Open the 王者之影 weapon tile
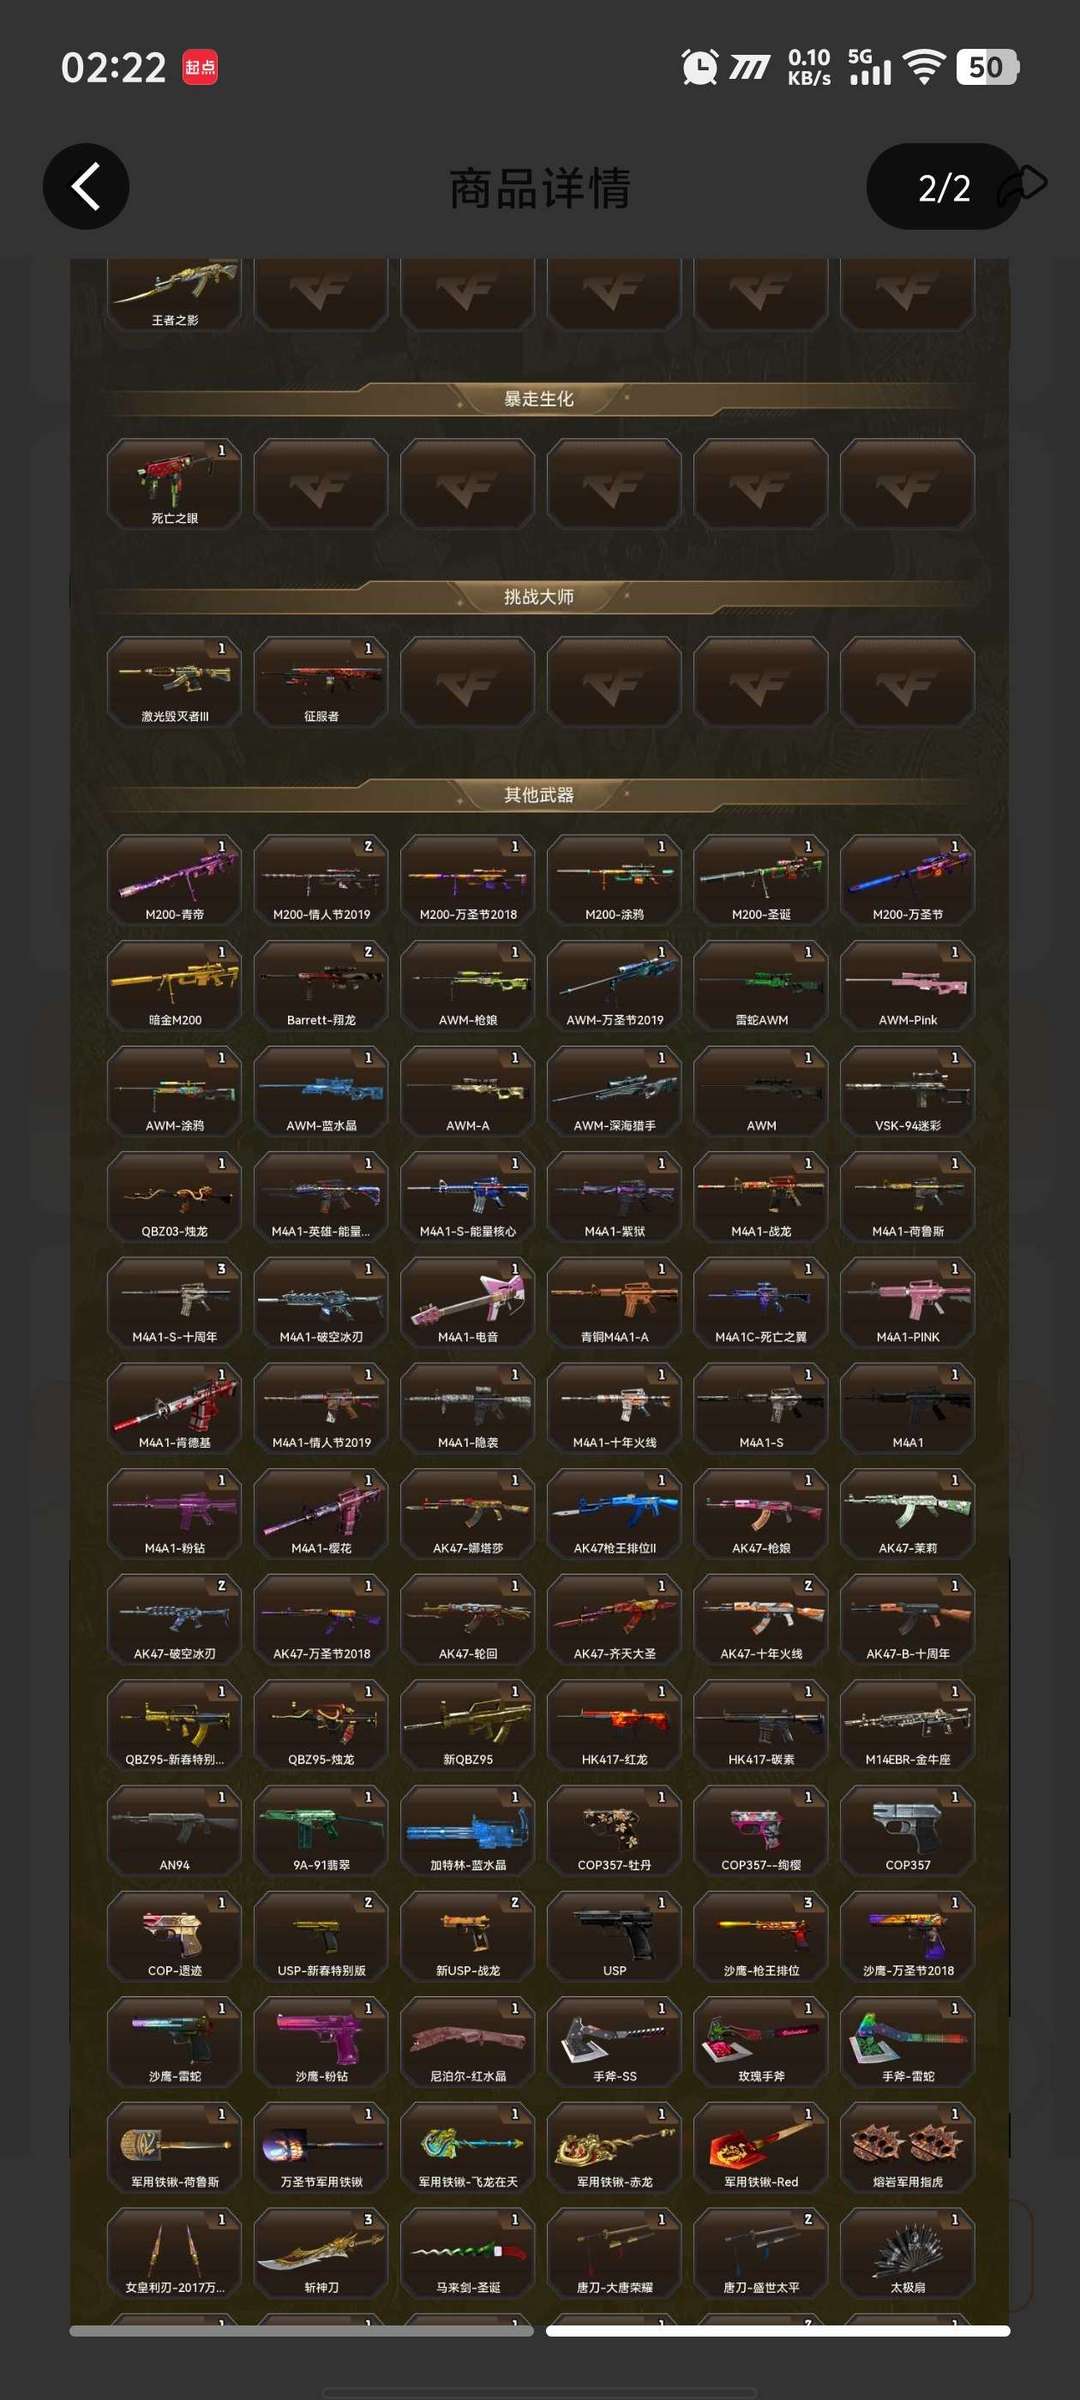1080x2400 pixels. click(174, 294)
